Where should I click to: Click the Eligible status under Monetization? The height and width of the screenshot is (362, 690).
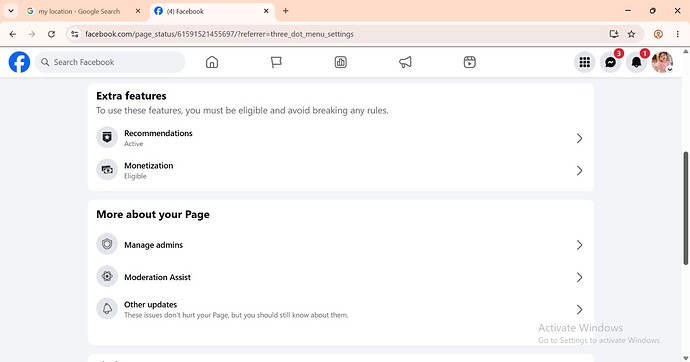pyautogui.click(x=135, y=176)
